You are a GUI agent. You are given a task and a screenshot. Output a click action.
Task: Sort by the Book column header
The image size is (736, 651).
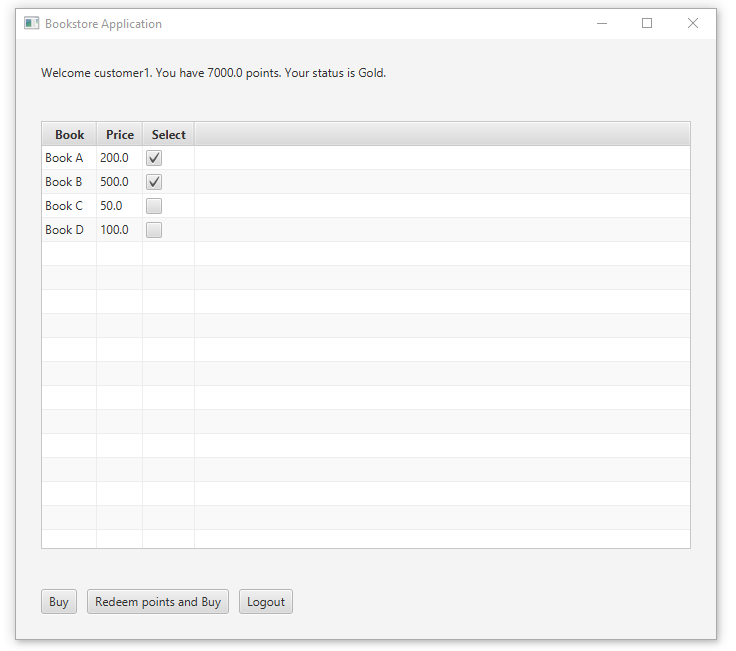tap(69, 135)
